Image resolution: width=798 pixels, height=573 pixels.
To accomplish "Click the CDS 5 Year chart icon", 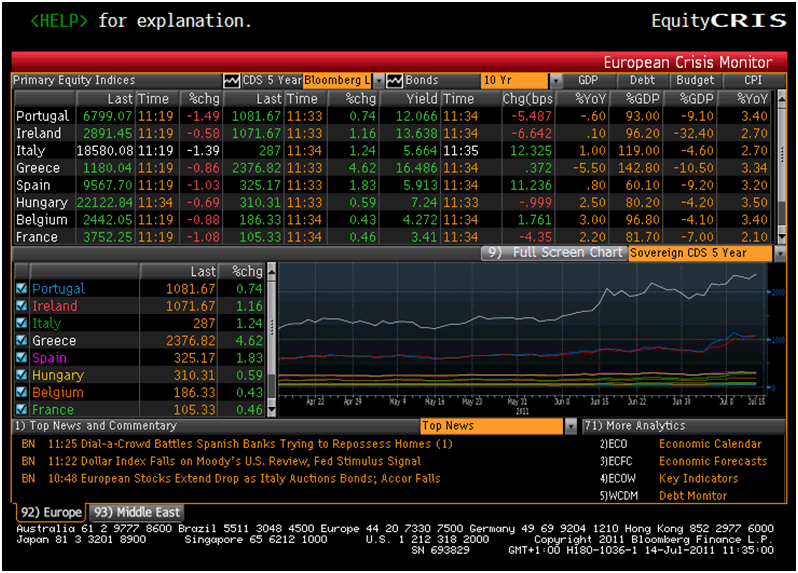I will [232, 80].
